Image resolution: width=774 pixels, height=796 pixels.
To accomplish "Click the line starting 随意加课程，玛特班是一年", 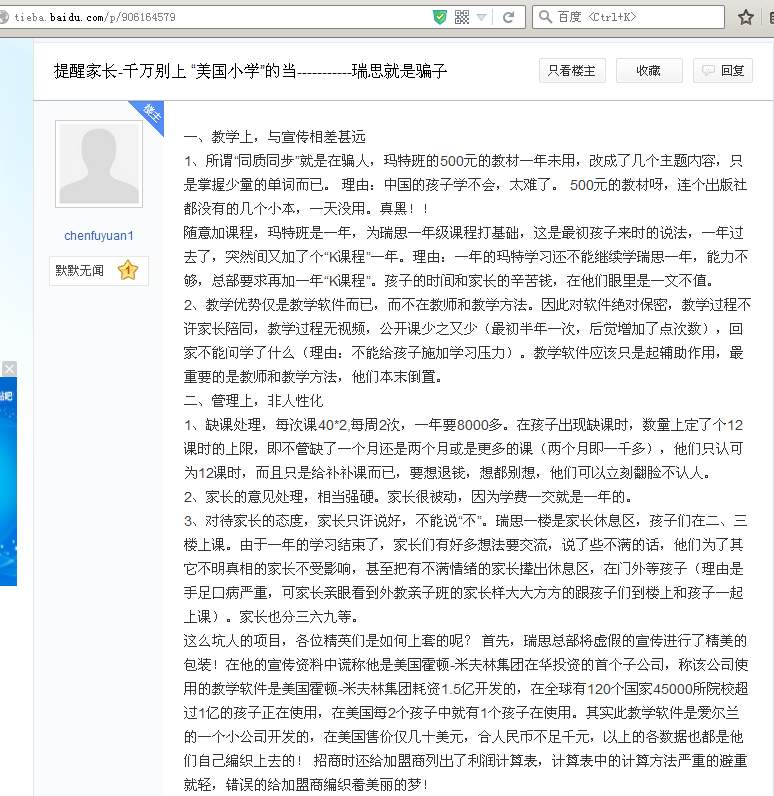I will (463, 233).
